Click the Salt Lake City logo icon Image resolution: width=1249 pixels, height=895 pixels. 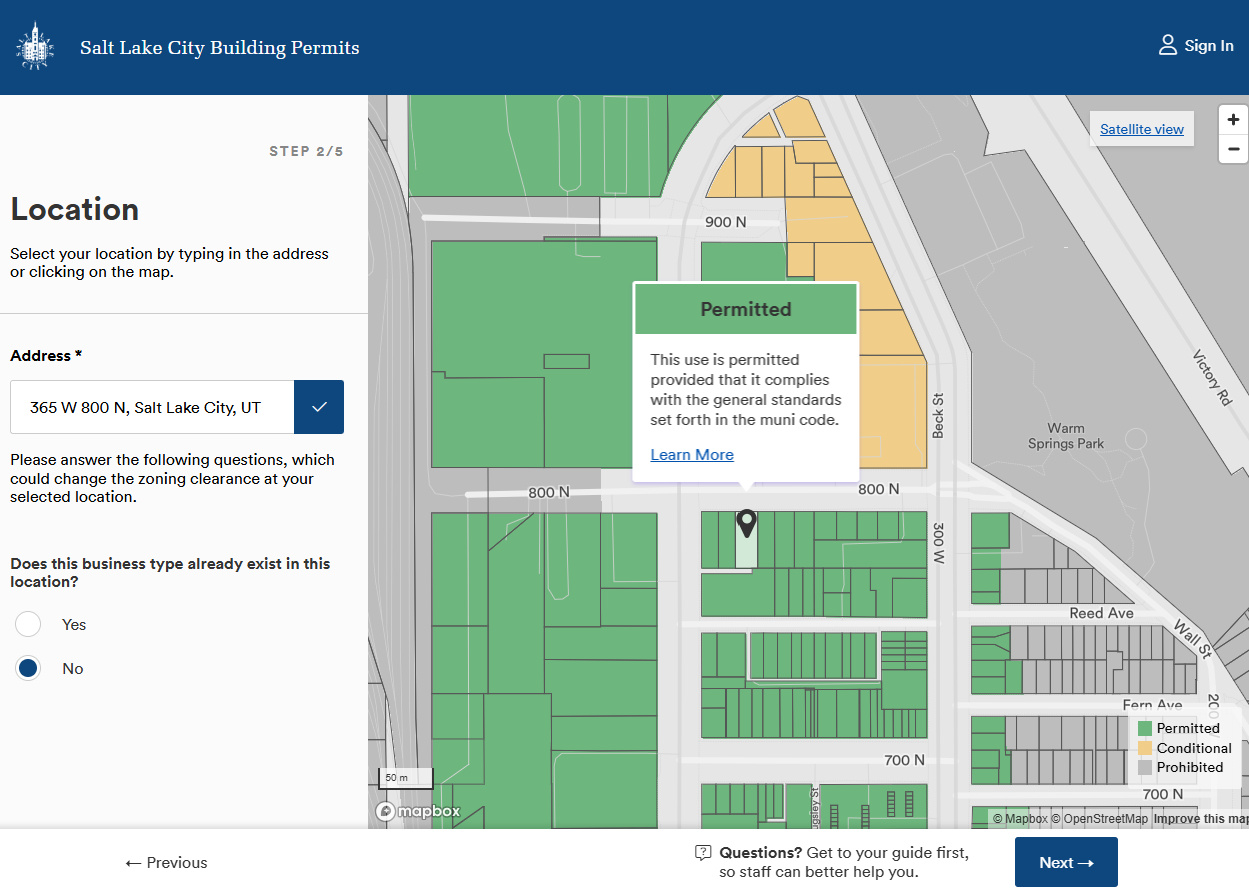34,45
